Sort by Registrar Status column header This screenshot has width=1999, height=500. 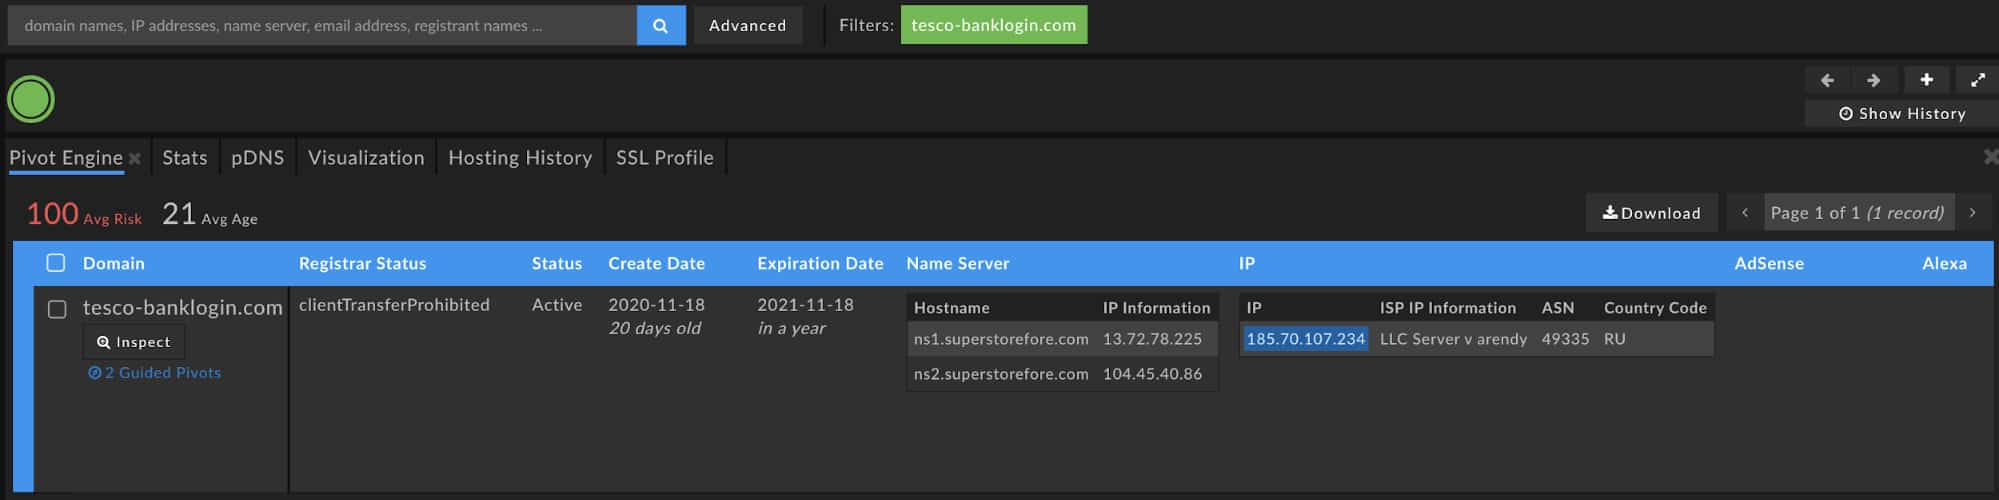point(363,263)
